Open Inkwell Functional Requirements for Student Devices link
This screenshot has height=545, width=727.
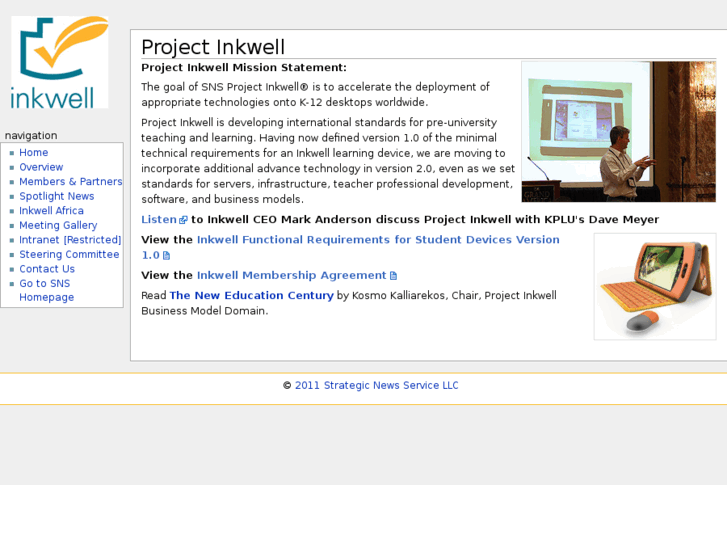coord(350,247)
